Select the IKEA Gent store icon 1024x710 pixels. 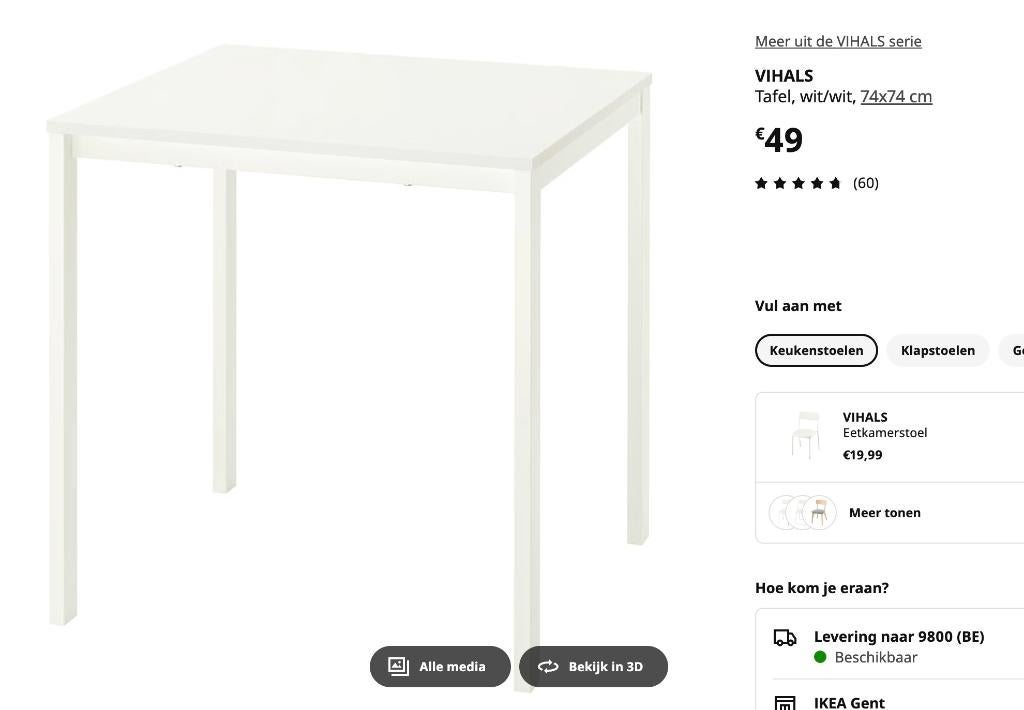click(783, 703)
